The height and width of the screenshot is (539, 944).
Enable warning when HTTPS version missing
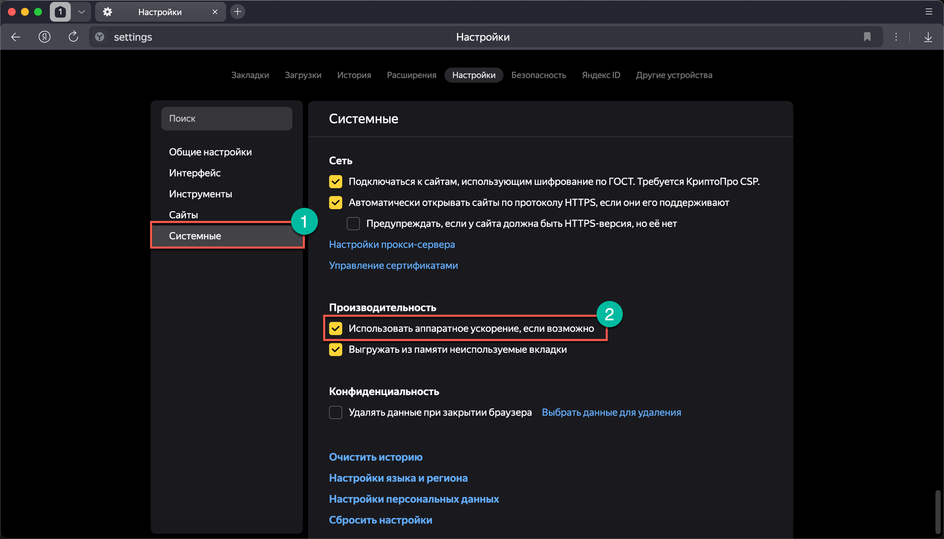353,223
